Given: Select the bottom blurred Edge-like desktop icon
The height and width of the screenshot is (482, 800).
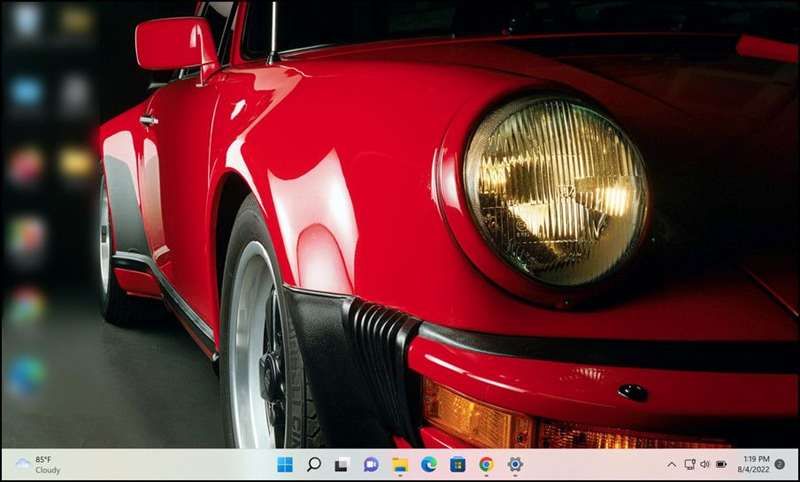Looking at the screenshot, I should click(27, 375).
